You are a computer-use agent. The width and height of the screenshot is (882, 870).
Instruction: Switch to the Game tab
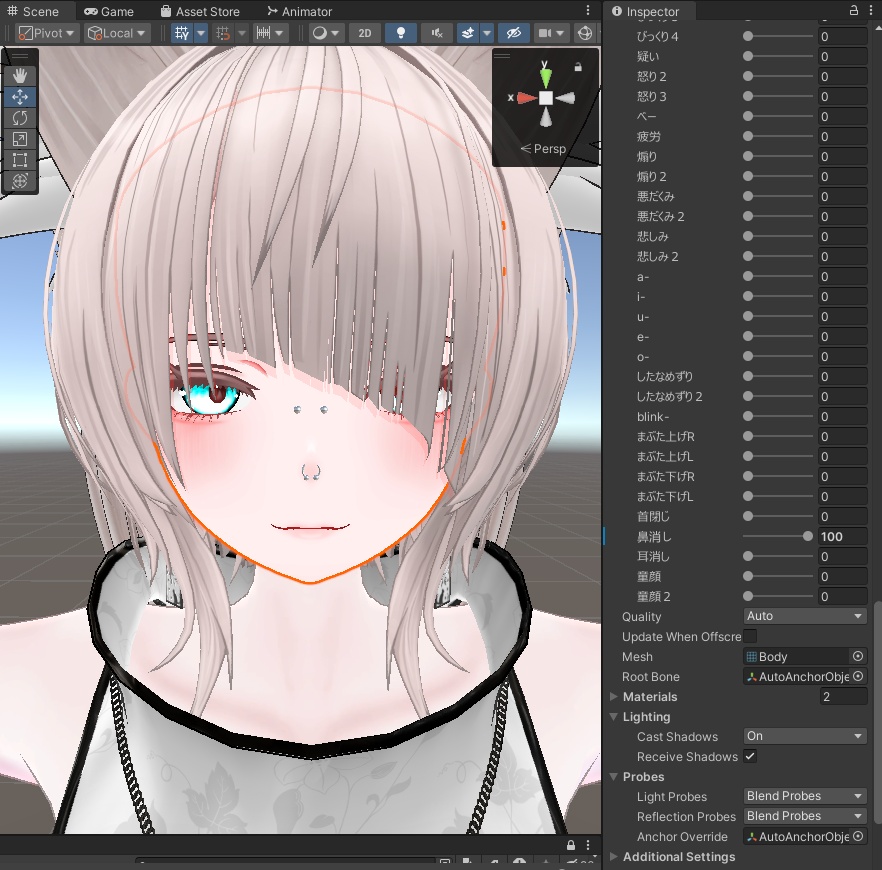click(x=109, y=11)
